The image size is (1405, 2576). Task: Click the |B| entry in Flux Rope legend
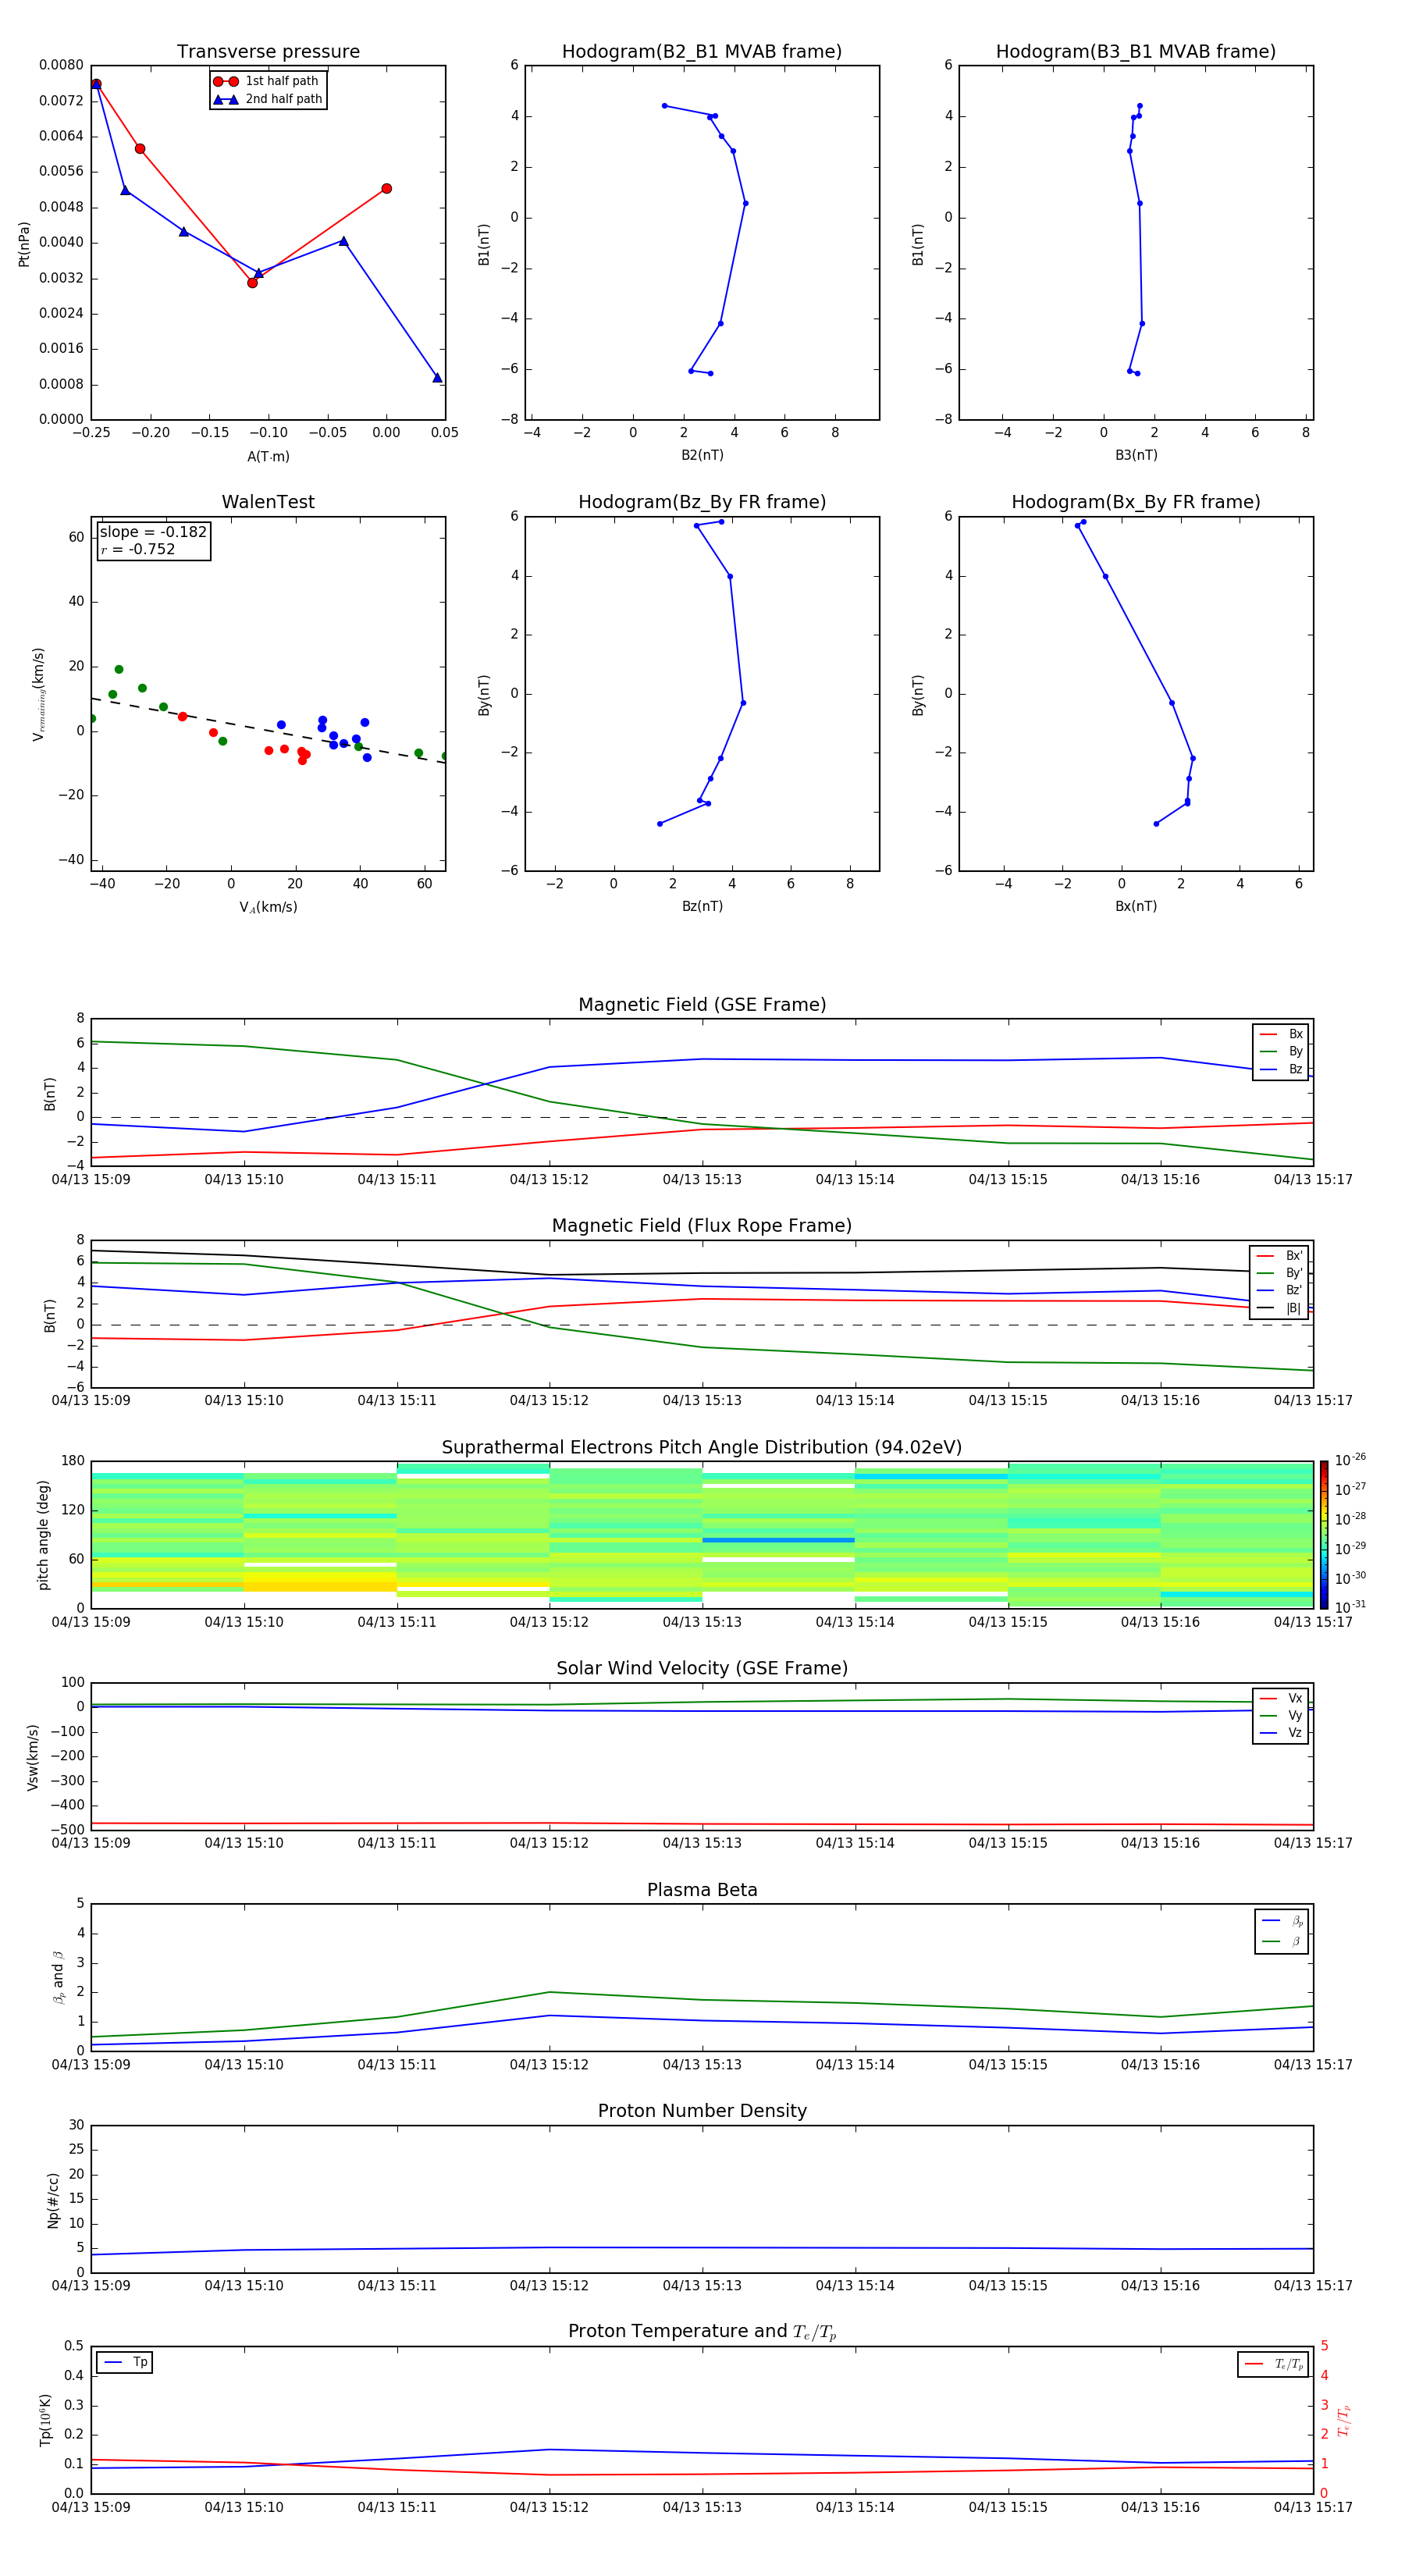pyautogui.click(x=1279, y=1308)
